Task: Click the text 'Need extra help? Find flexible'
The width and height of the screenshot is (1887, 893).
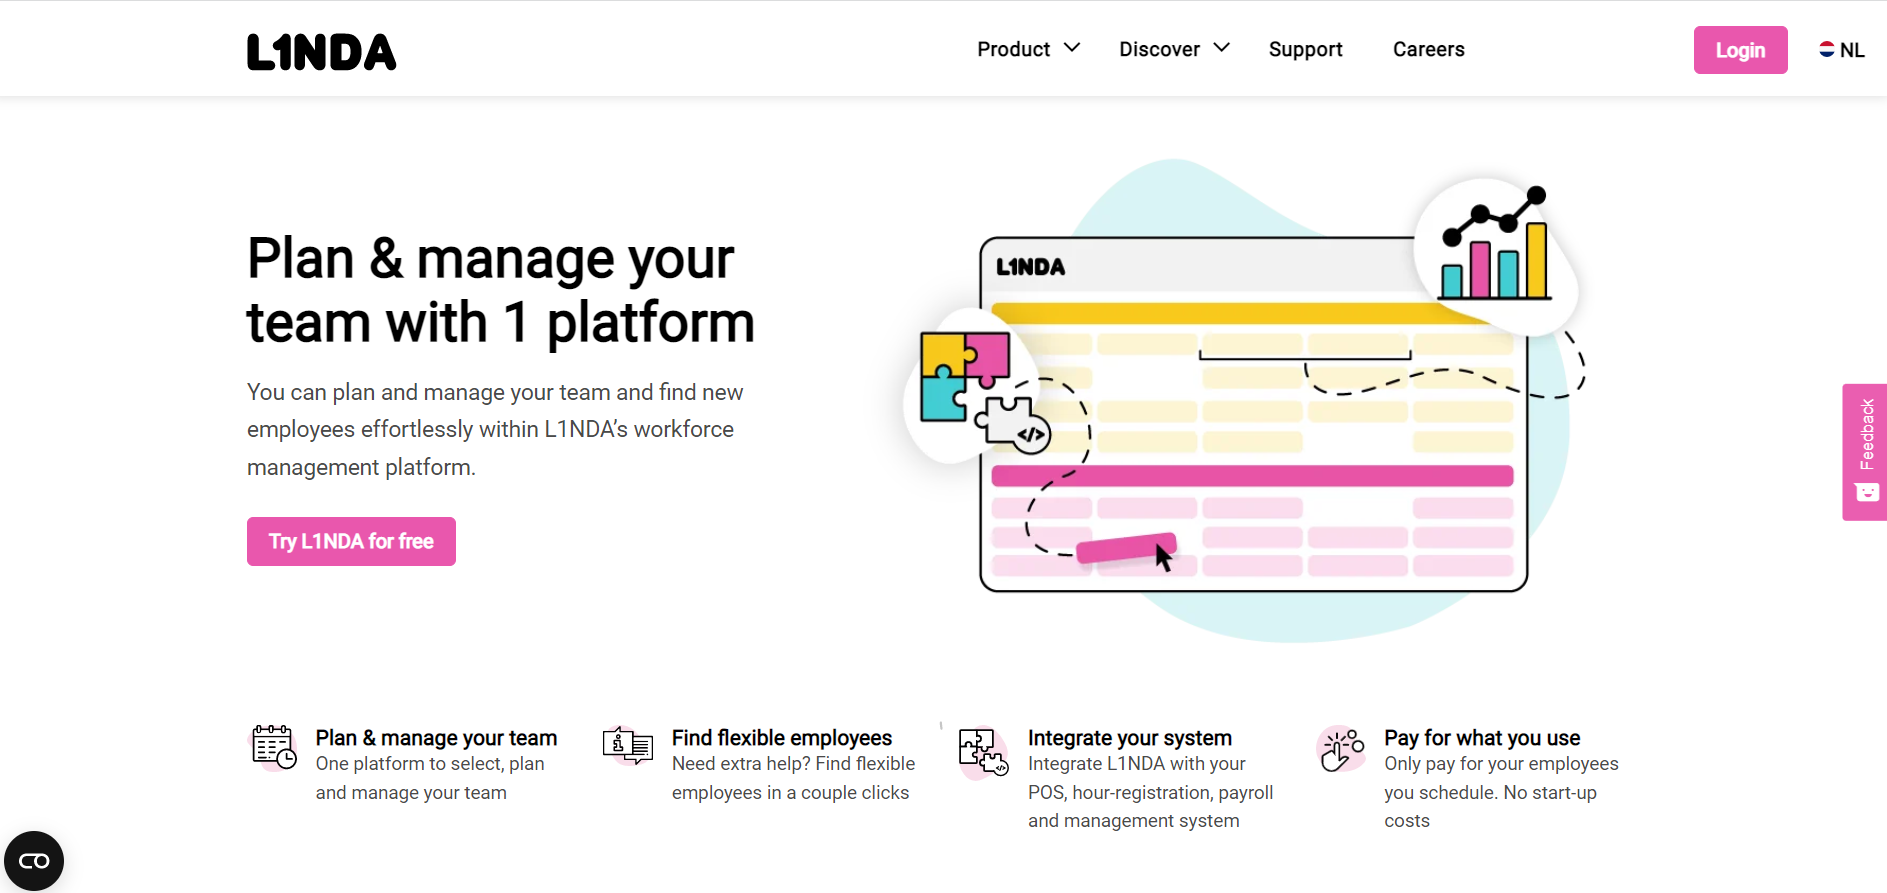Action: [x=793, y=764]
